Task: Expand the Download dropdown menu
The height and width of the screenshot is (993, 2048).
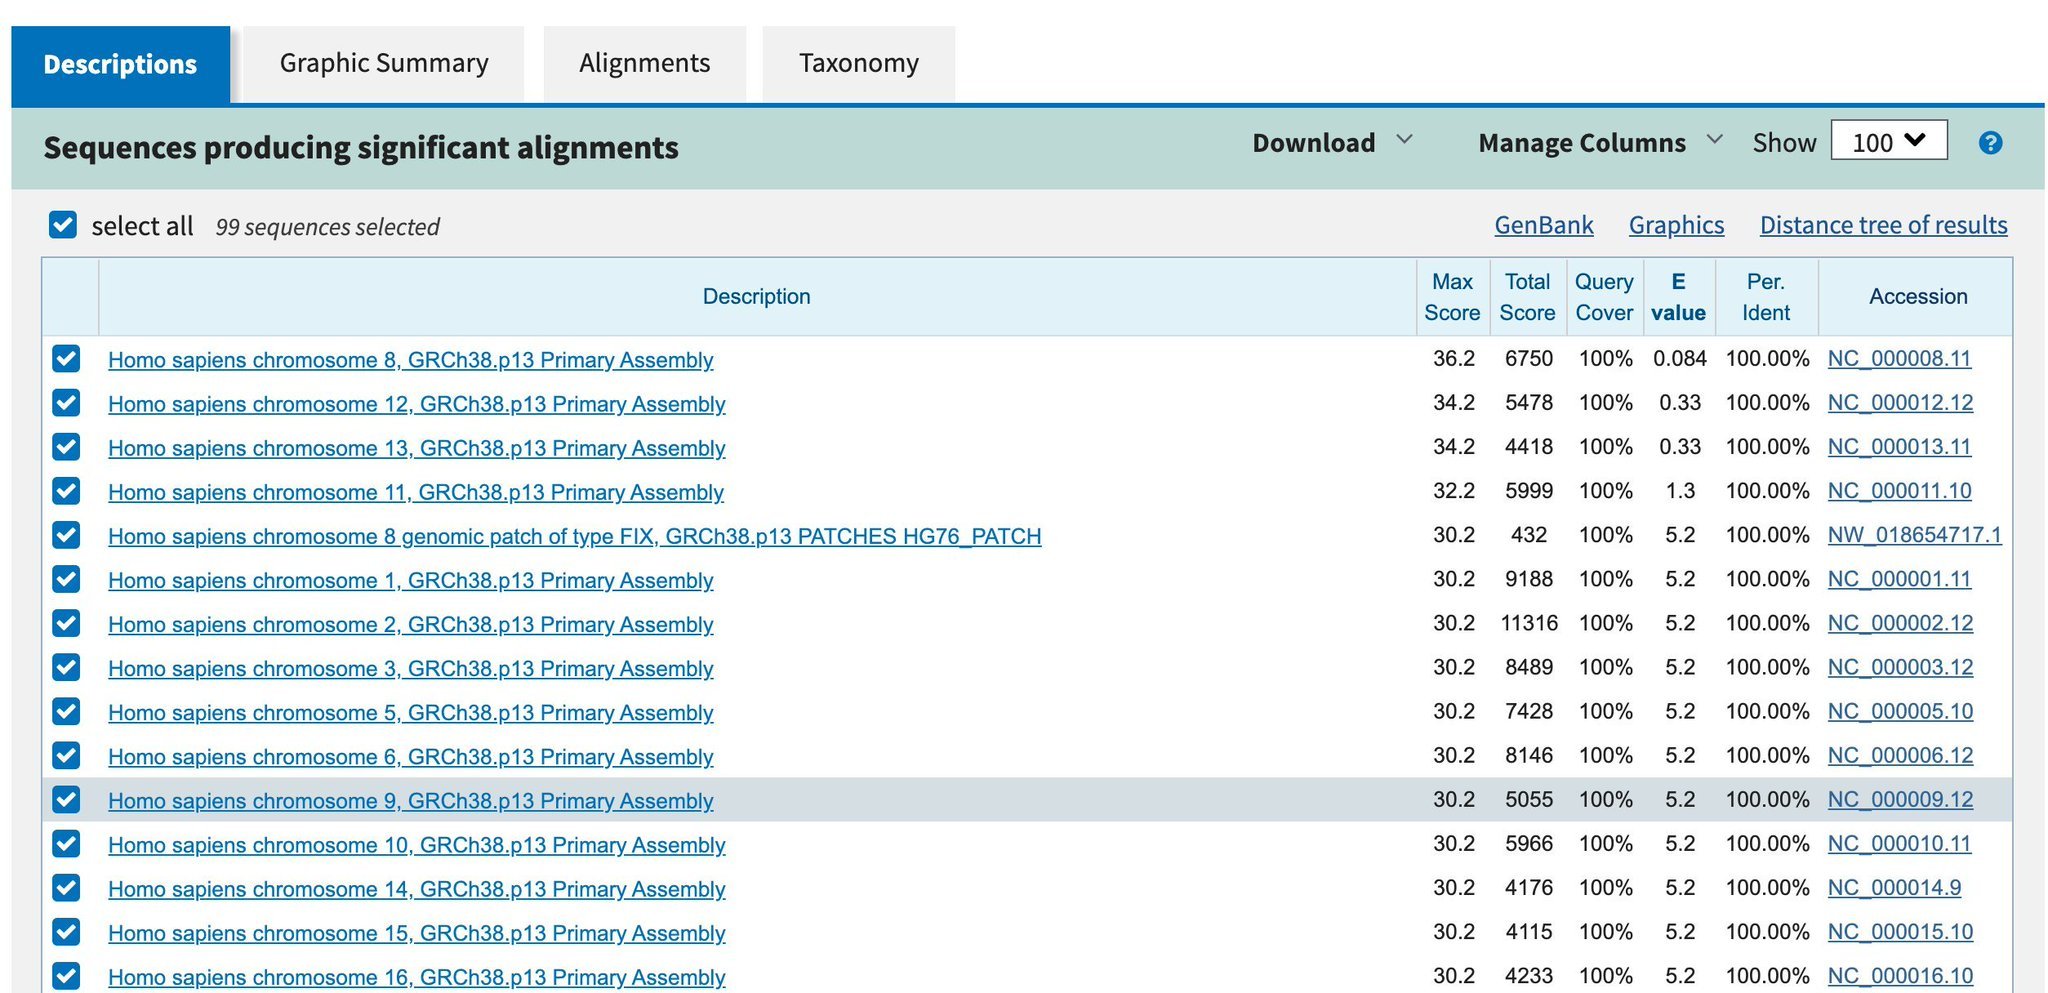Action: pos(1331,143)
